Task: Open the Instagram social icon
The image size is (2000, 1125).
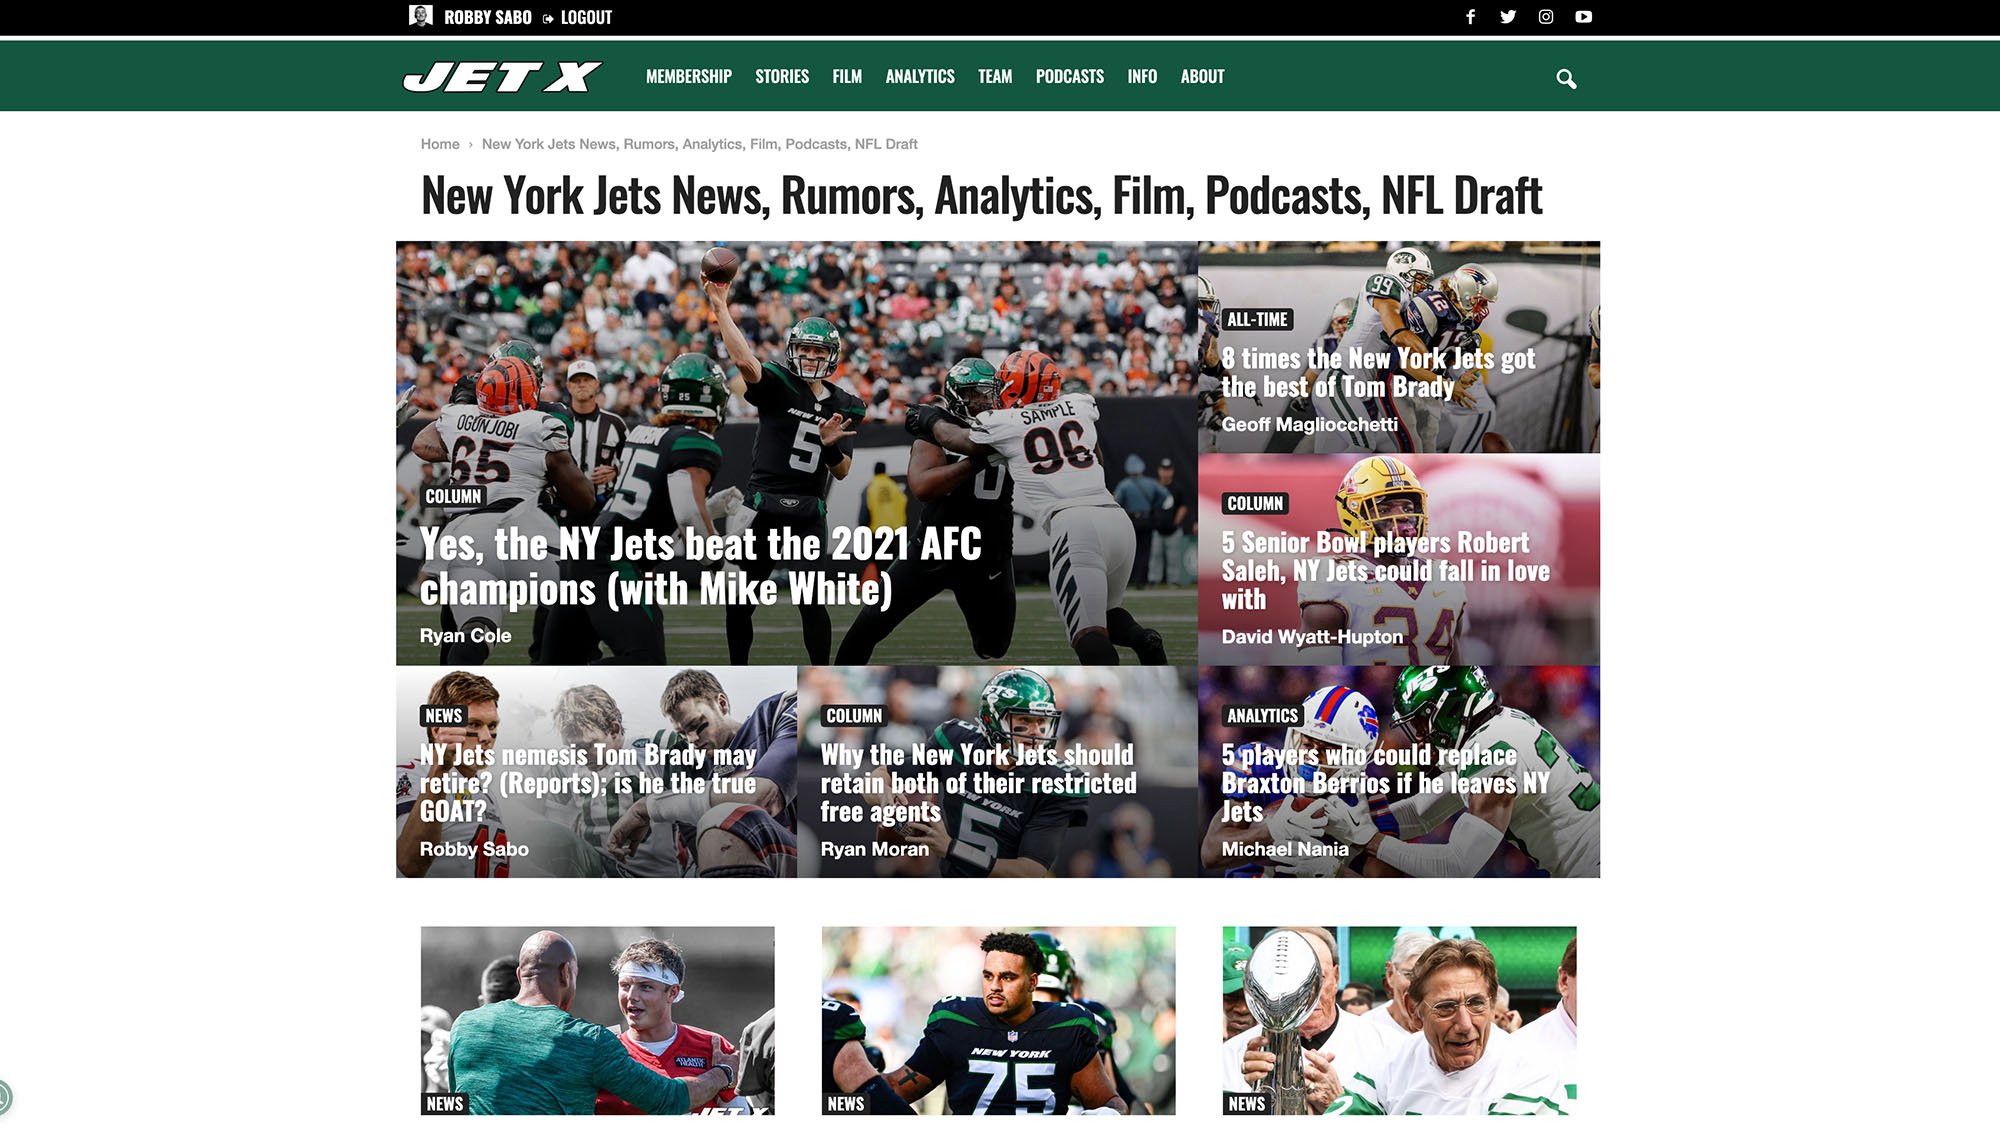Action: tap(1546, 17)
